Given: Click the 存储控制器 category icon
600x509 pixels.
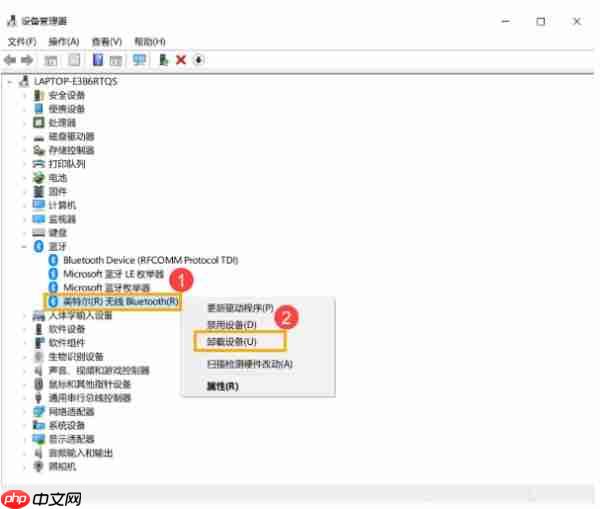Looking at the screenshot, I should point(39,150).
